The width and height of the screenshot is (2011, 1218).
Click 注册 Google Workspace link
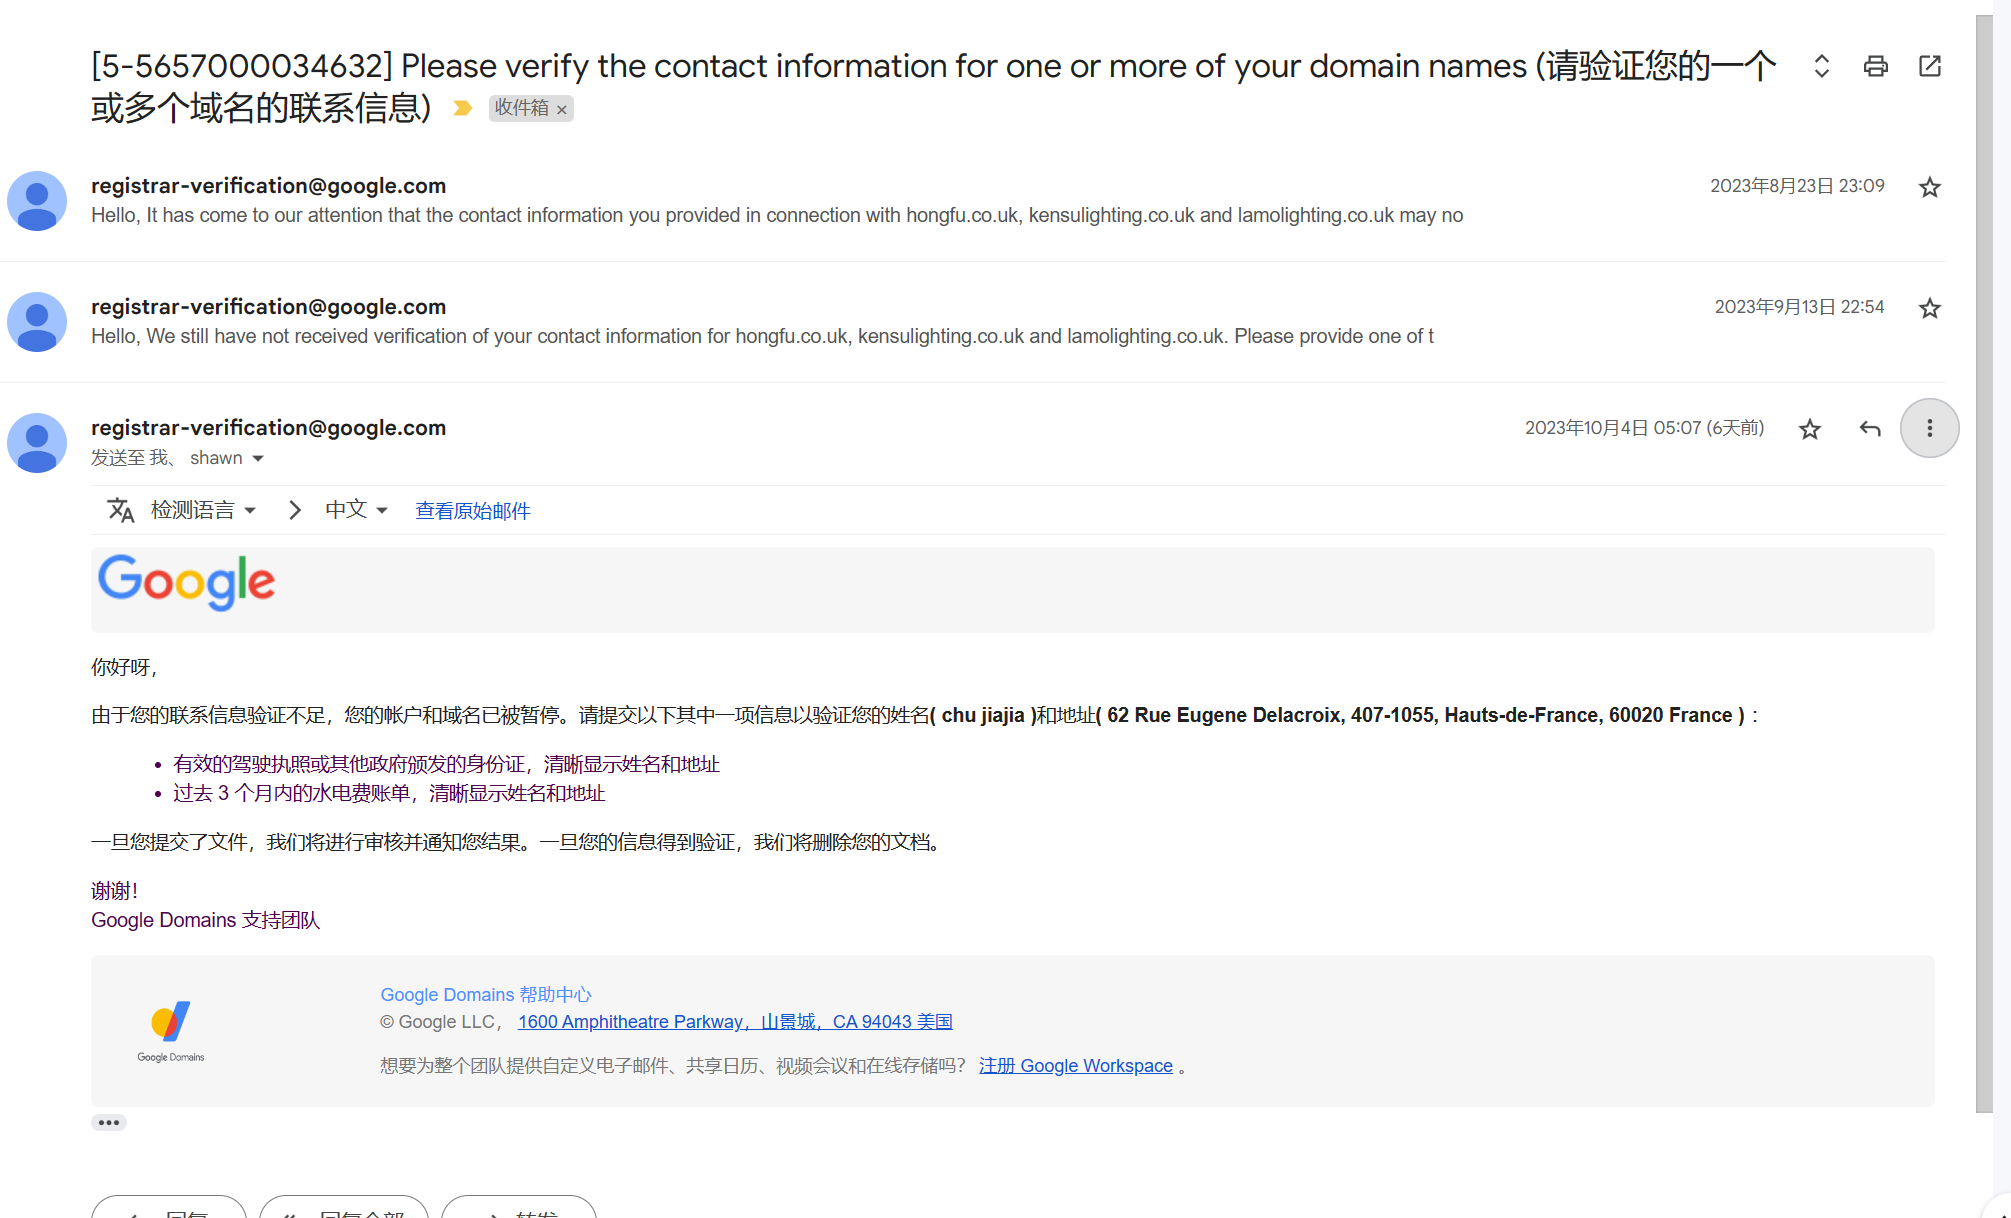[x=1076, y=1065]
